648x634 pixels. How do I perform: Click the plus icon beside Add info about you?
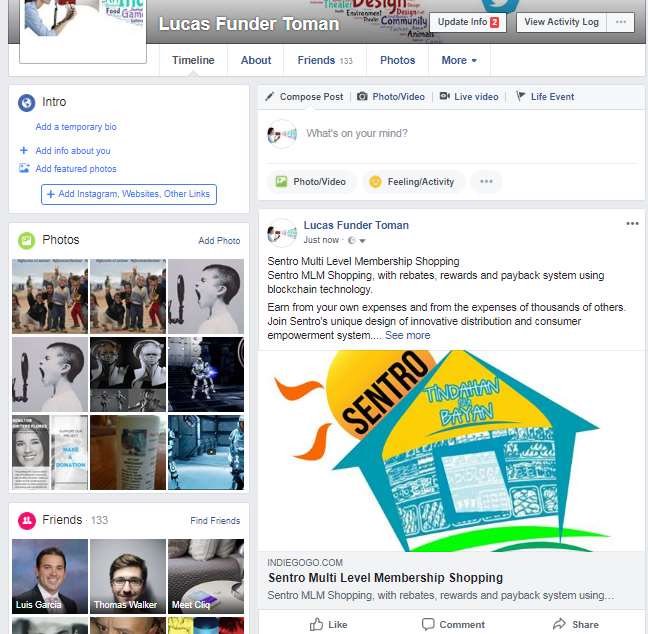(x=24, y=150)
